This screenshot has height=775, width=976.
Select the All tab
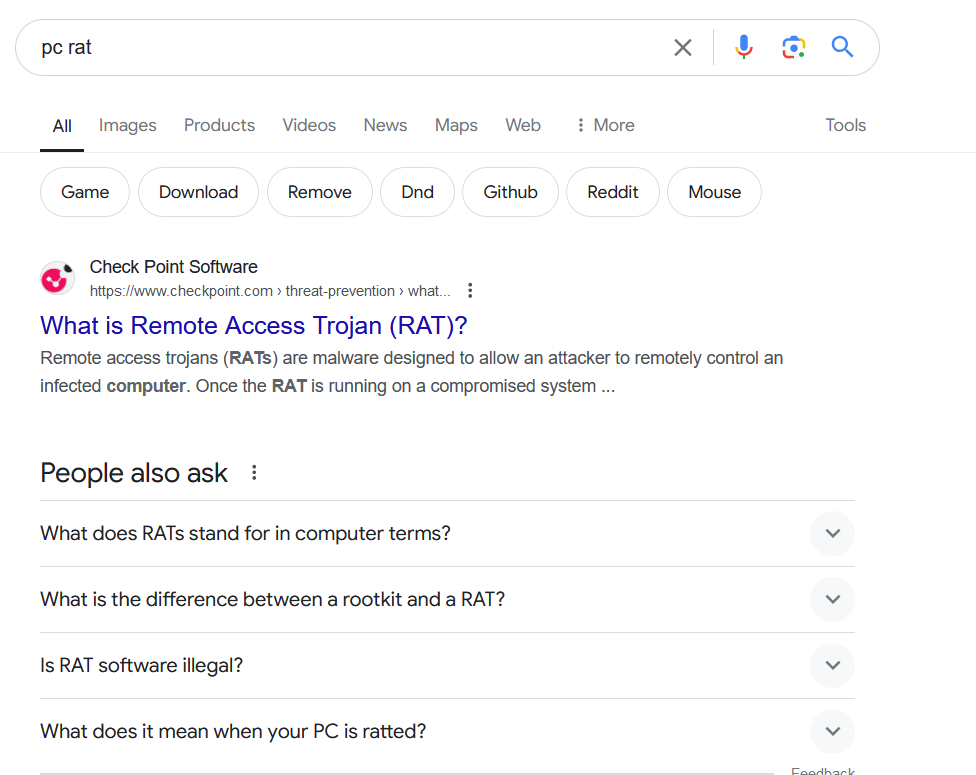[62, 126]
